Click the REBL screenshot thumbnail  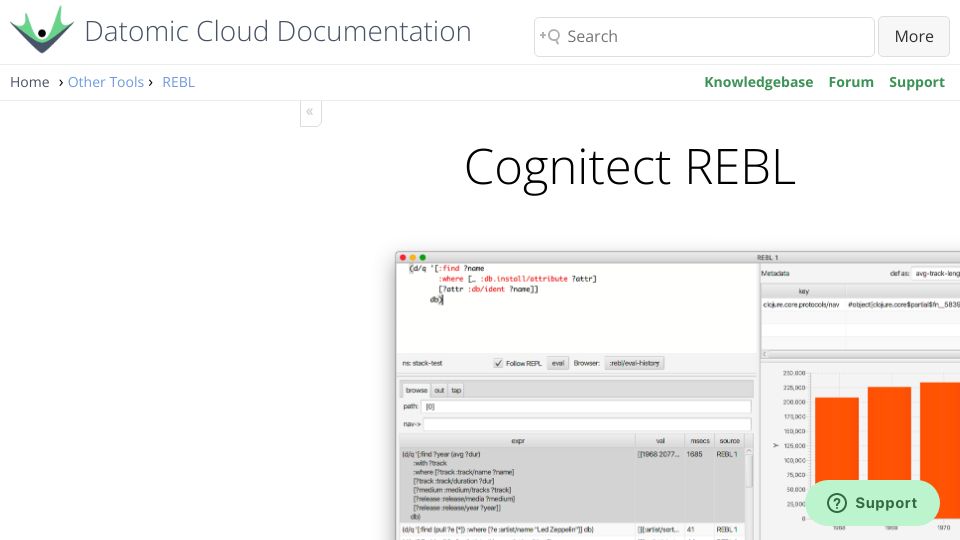coord(677,396)
